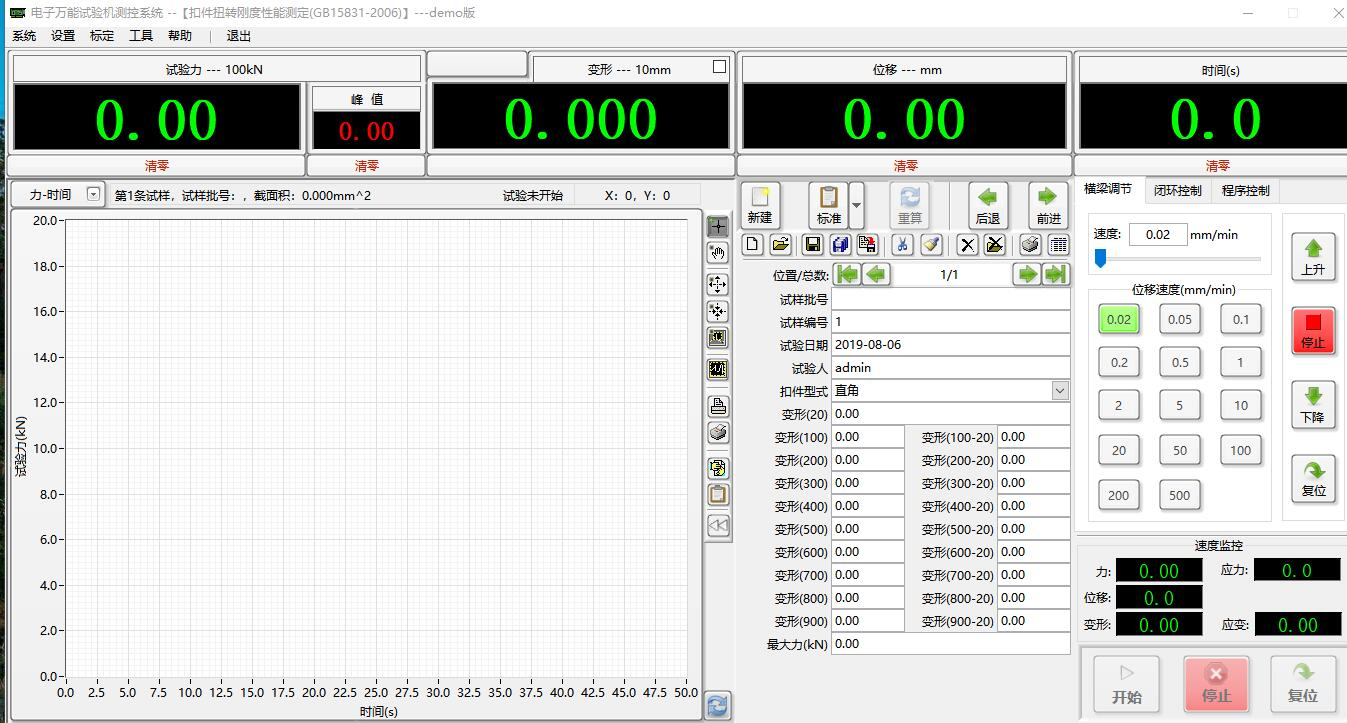Click the floppy disk save icon
Screen dimensions: 1347x723
pyautogui.click(x=813, y=245)
